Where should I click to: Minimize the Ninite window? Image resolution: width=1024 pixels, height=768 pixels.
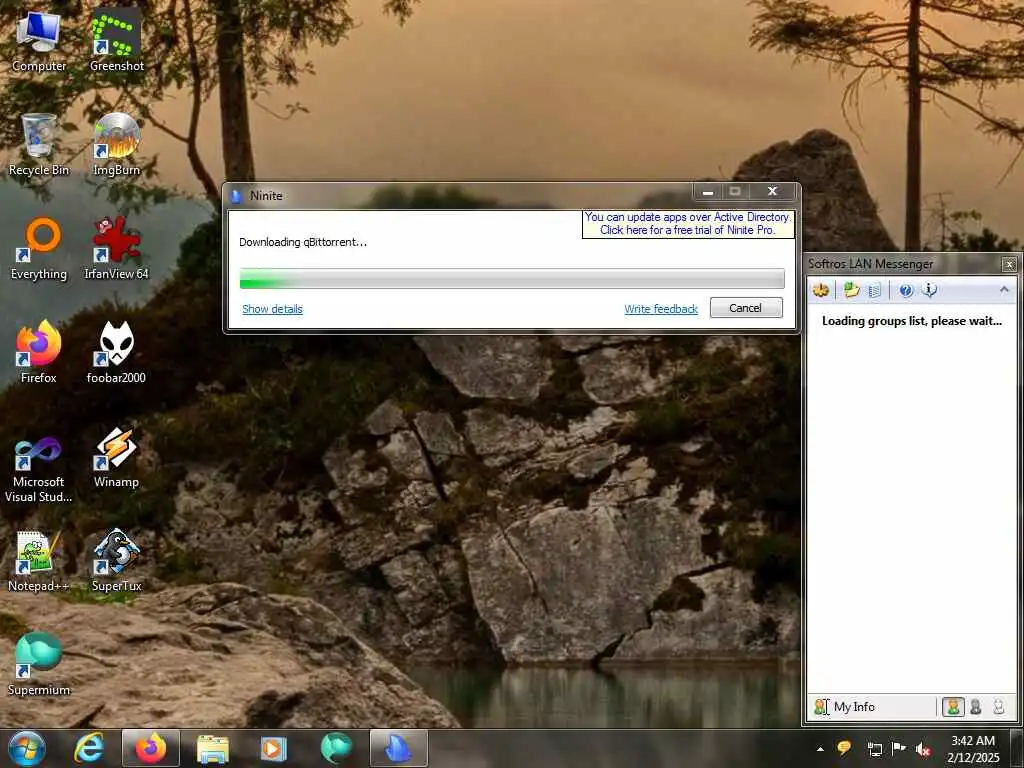tap(707, 191)
